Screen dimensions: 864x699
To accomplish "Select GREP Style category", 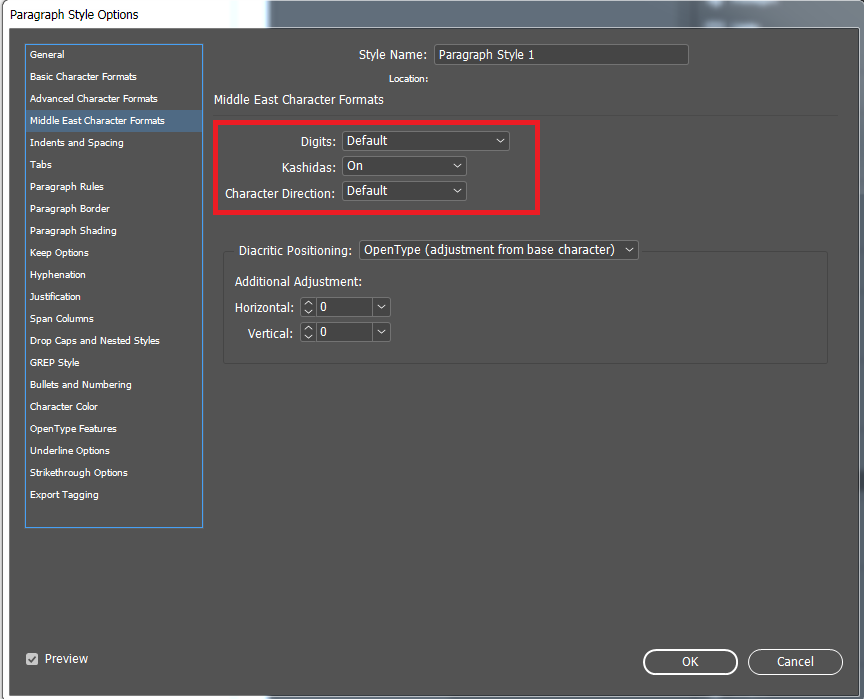I will [114, 363].
